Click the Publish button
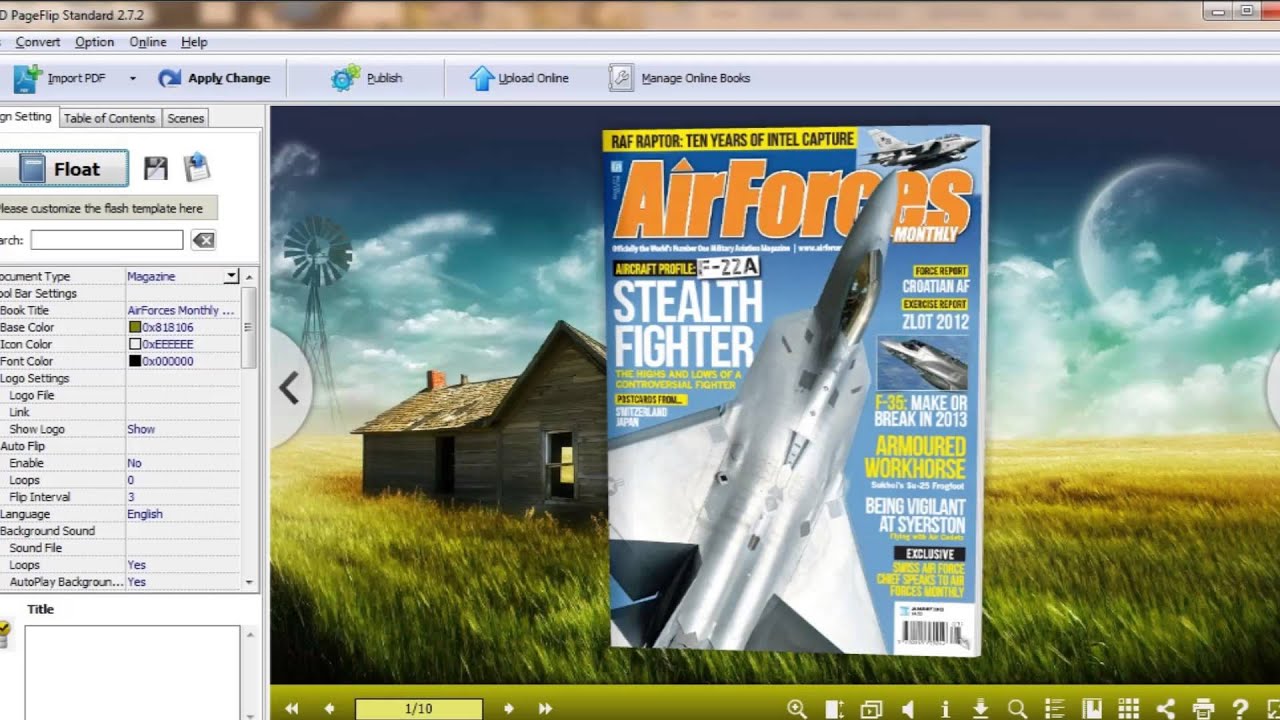 (367, 78)
